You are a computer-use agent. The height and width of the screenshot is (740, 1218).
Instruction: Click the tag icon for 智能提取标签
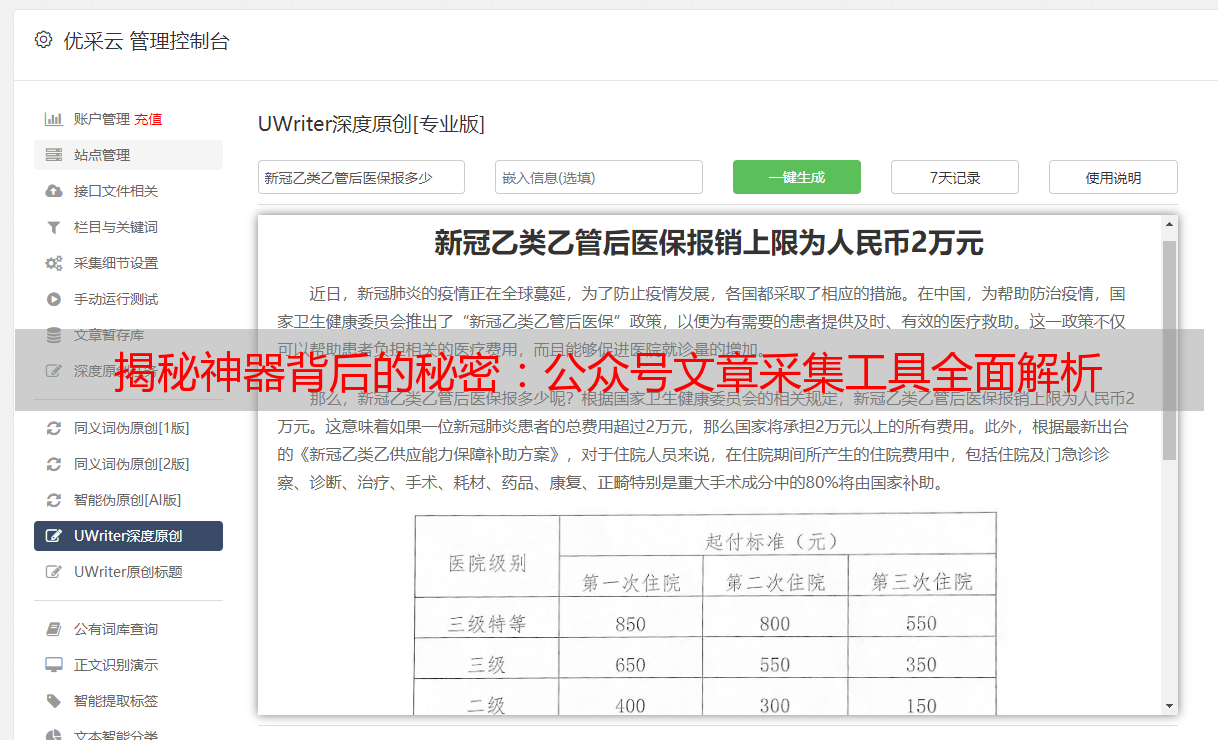(x=54, y=701)
